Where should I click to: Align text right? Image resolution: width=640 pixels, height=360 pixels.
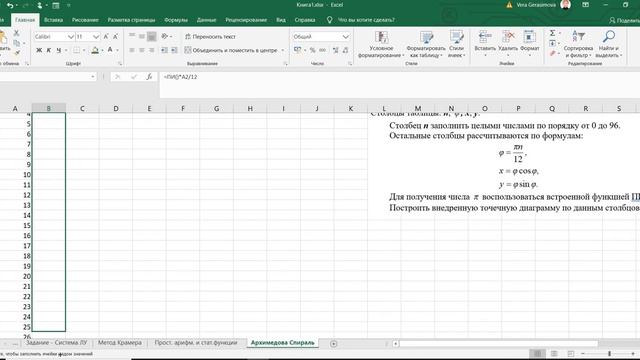[151, 50]
